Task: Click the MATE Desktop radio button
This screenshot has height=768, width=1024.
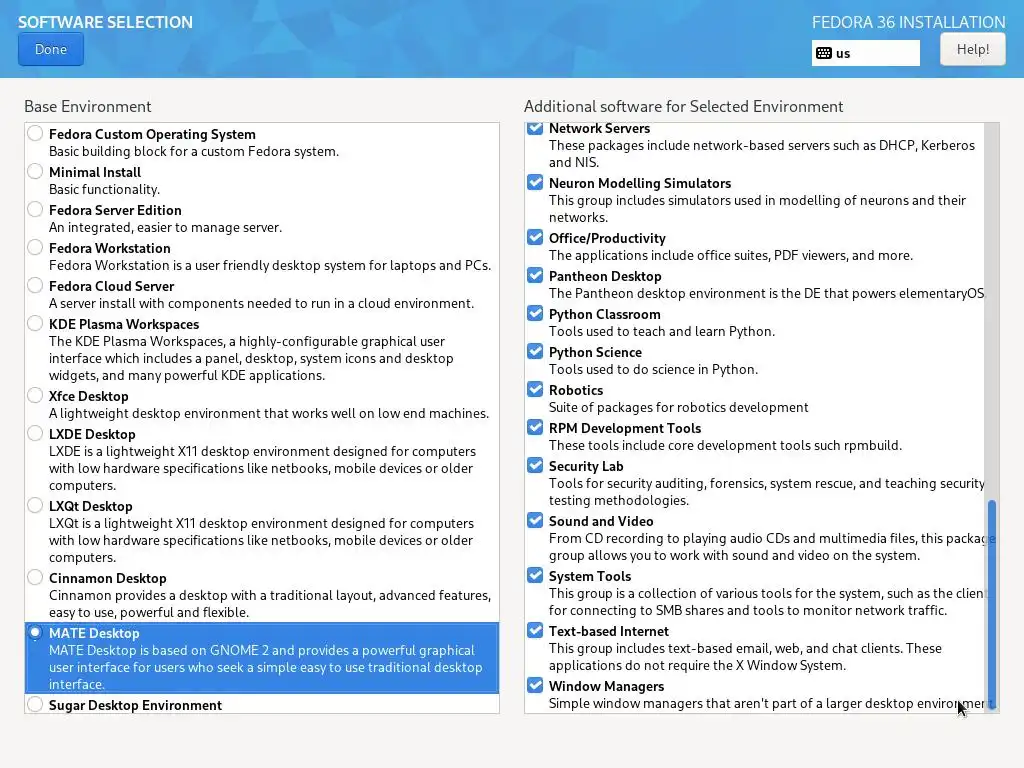Action: (x=35, y=632)
